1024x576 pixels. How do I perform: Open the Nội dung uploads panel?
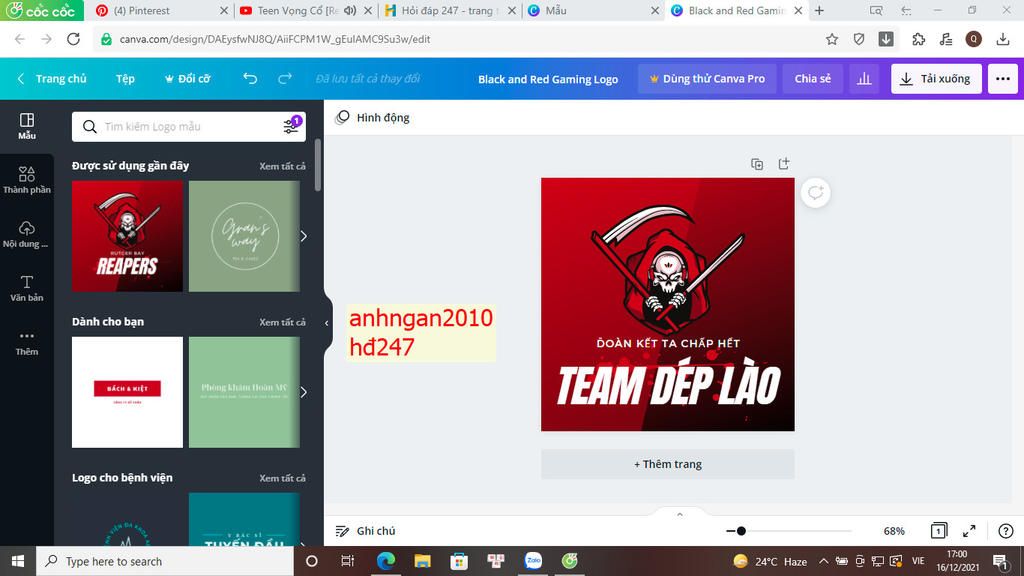[27, 234]
